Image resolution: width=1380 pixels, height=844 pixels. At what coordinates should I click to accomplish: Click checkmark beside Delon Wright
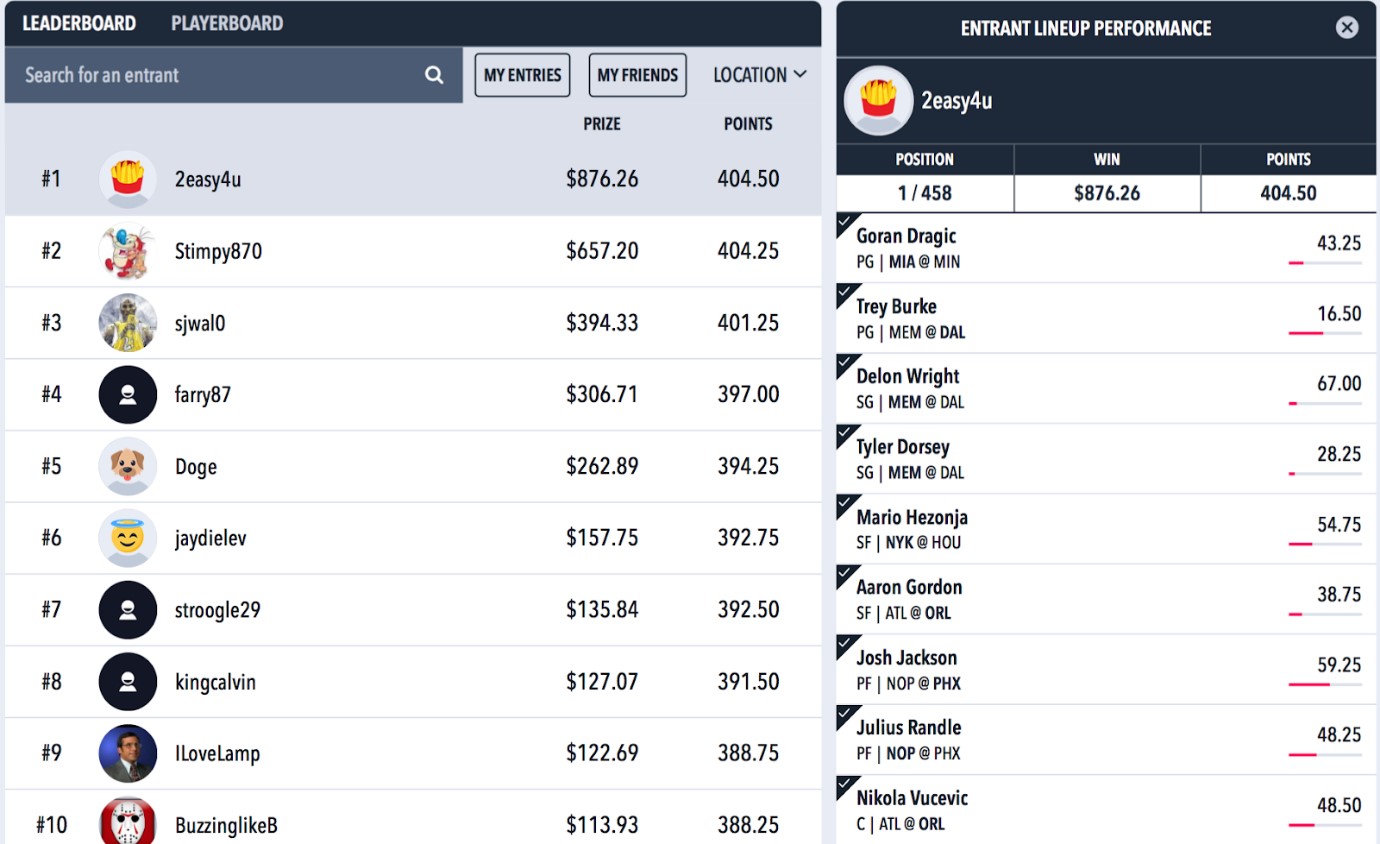pyautogui.click(x=844, y=361)
